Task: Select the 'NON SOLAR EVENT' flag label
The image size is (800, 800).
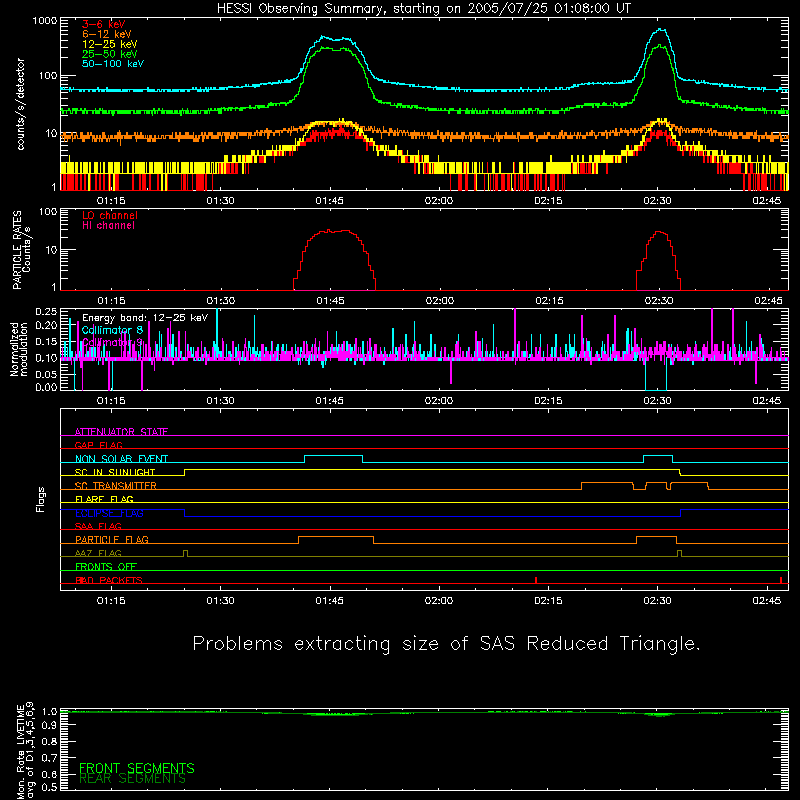Action: [121, 459]
